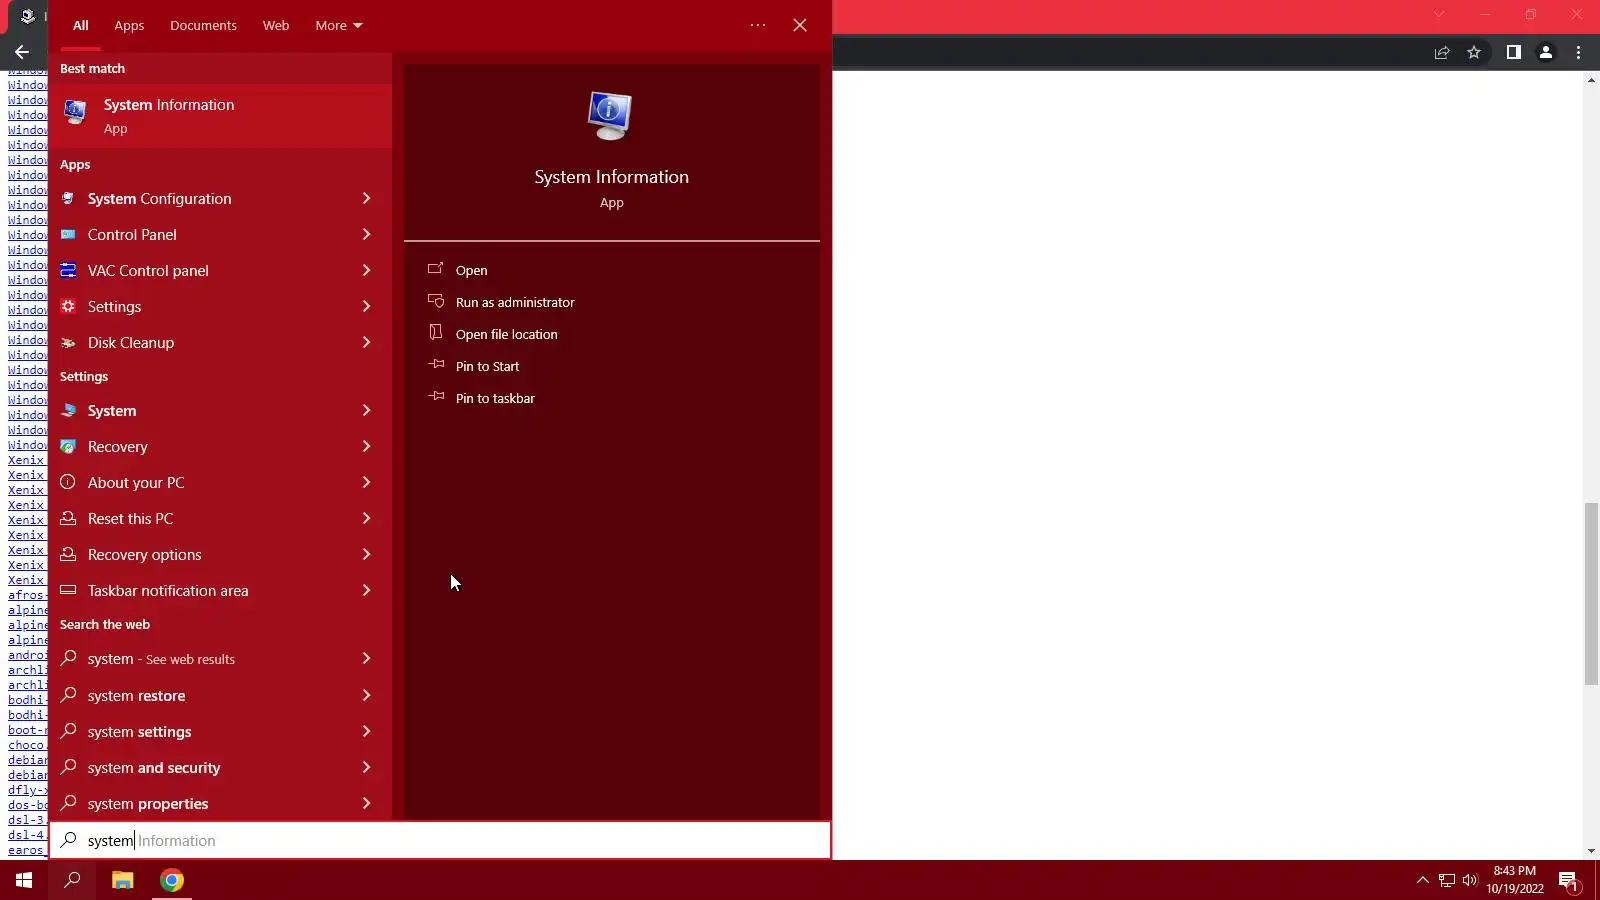The height and width of the screenshot is (900, 1600).
Task: Click Chrome's share page icon
Action: click(x=1442, y=52)
